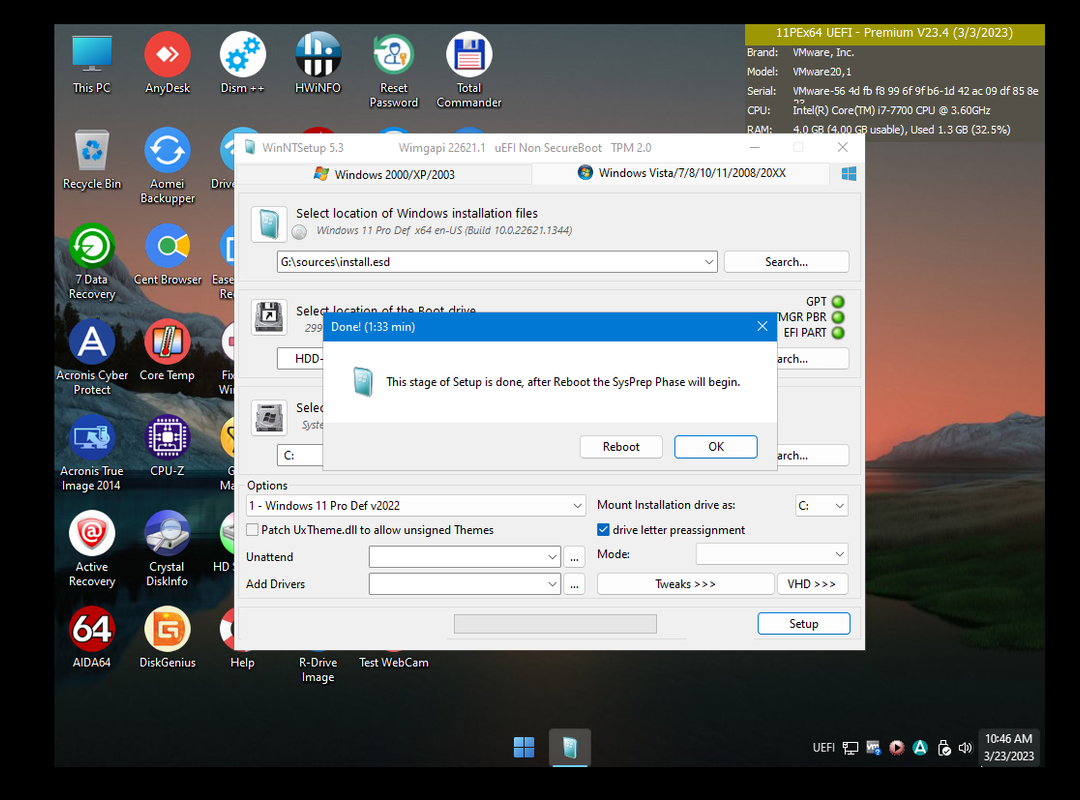
Task: Launch the DiskGenius desktop icon
Action: tap(167, 639)
